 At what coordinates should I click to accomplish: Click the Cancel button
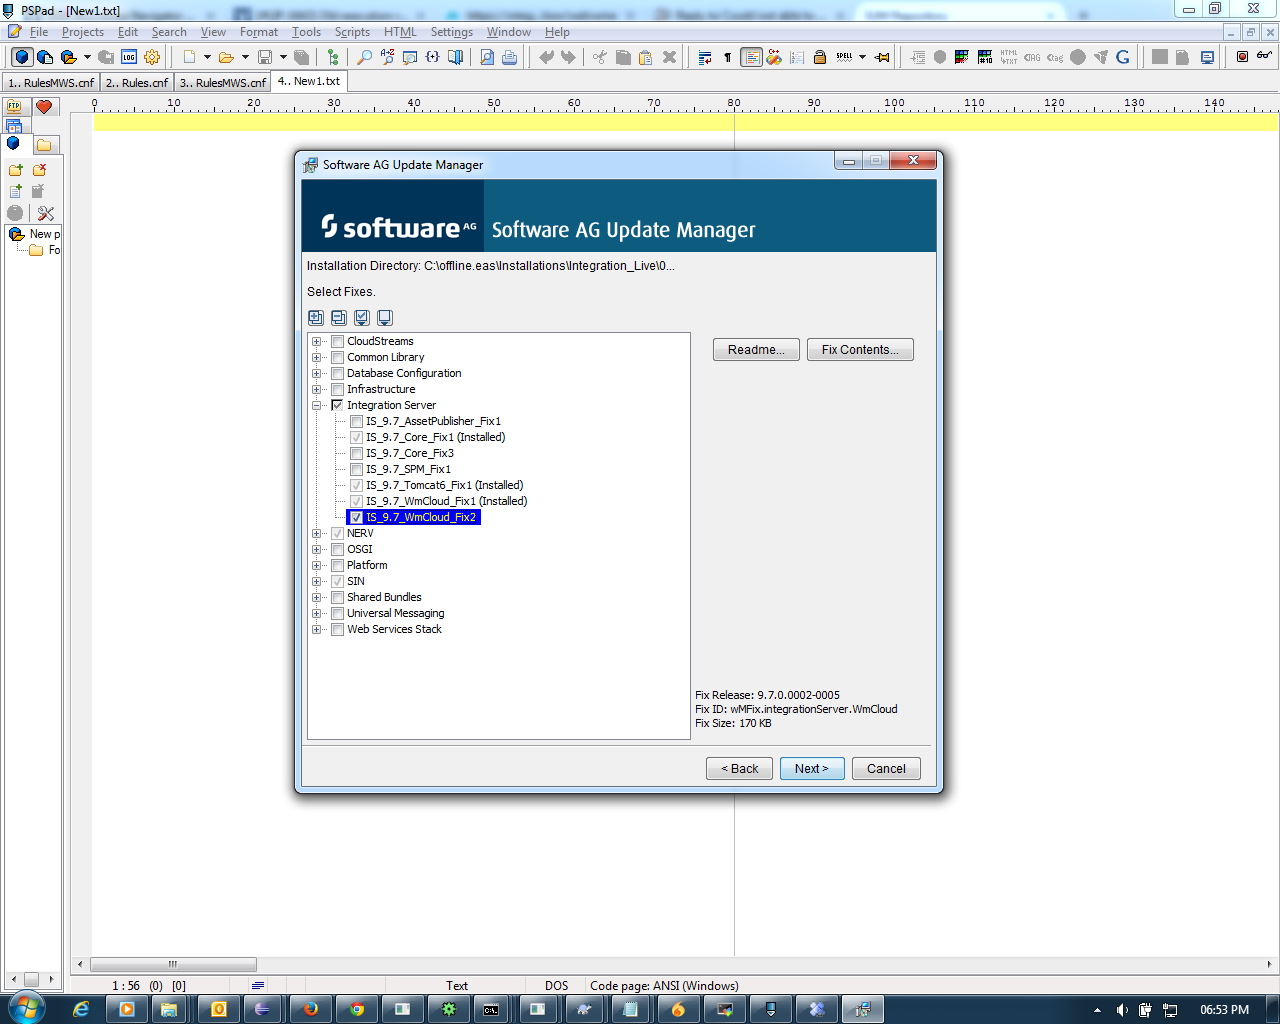tap(886, 769)
